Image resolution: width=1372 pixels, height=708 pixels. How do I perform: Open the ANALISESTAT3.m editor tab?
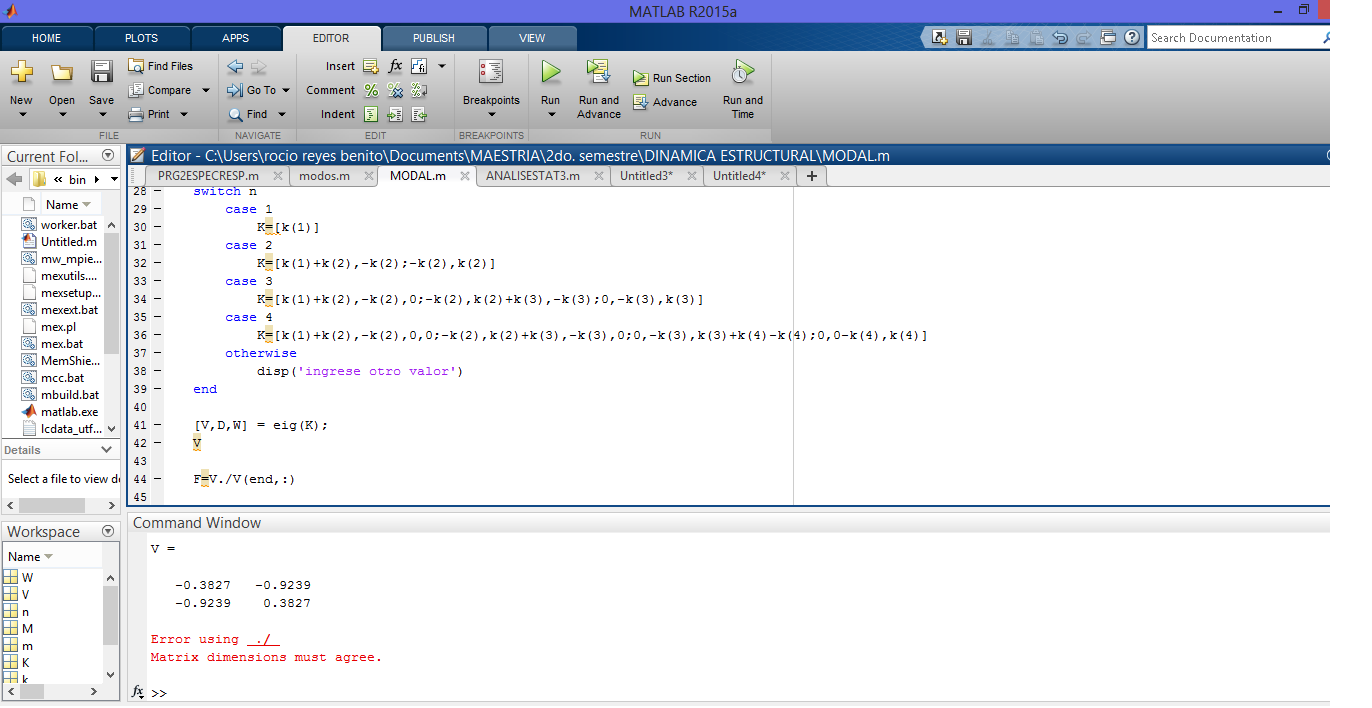pos(533,176)
